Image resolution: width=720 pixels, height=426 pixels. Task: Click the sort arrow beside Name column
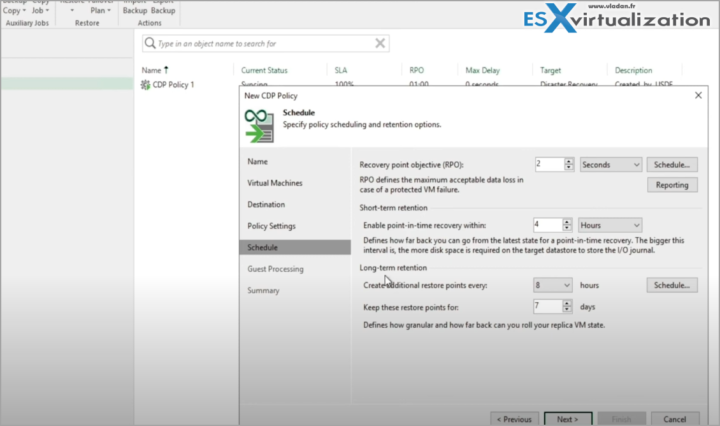pos(166,70)
